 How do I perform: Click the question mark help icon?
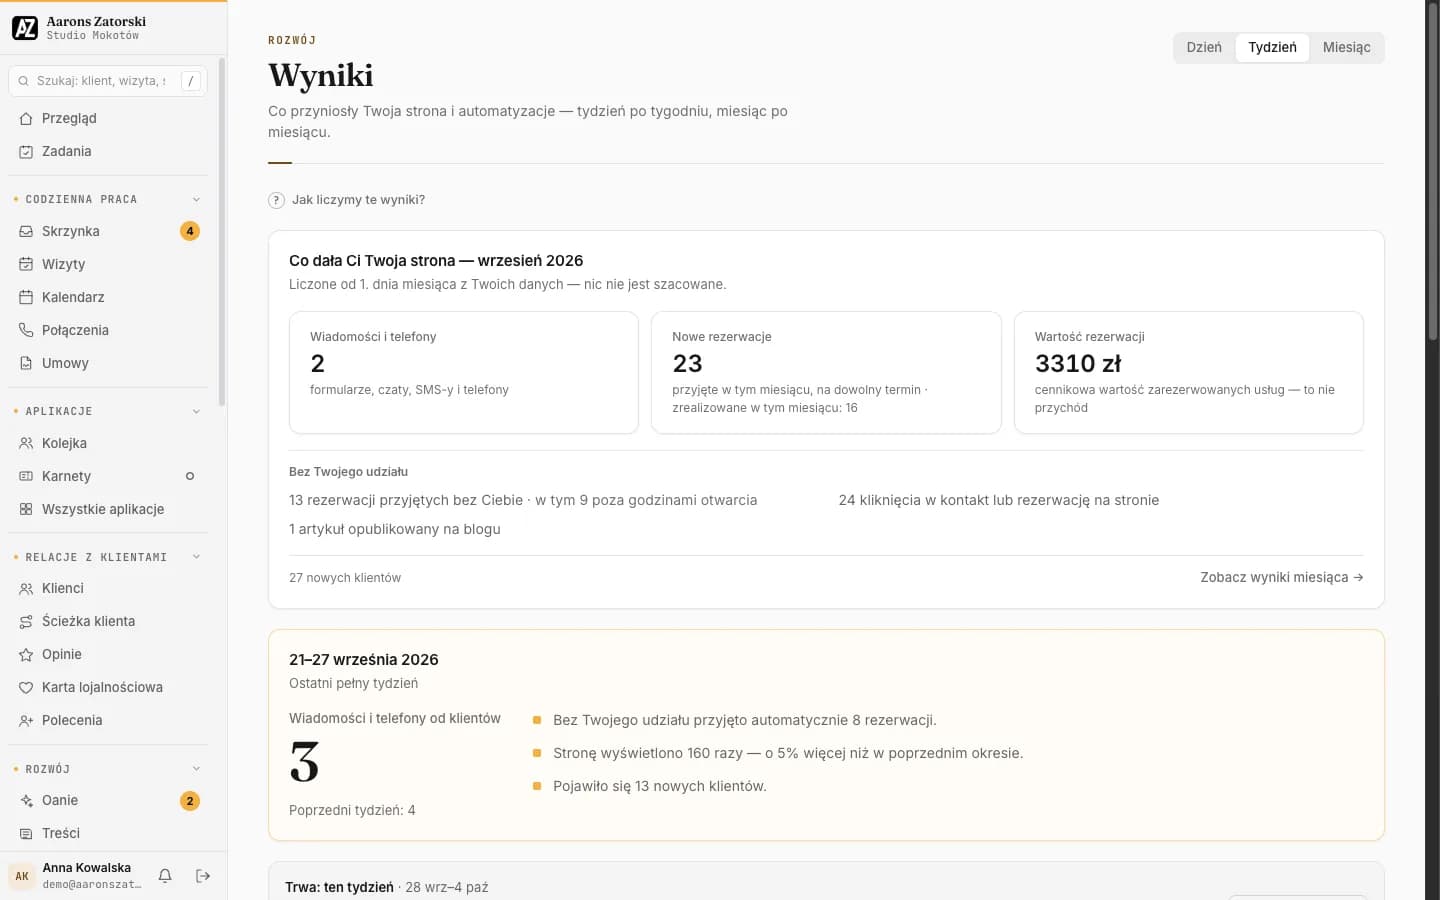(276, 200)
